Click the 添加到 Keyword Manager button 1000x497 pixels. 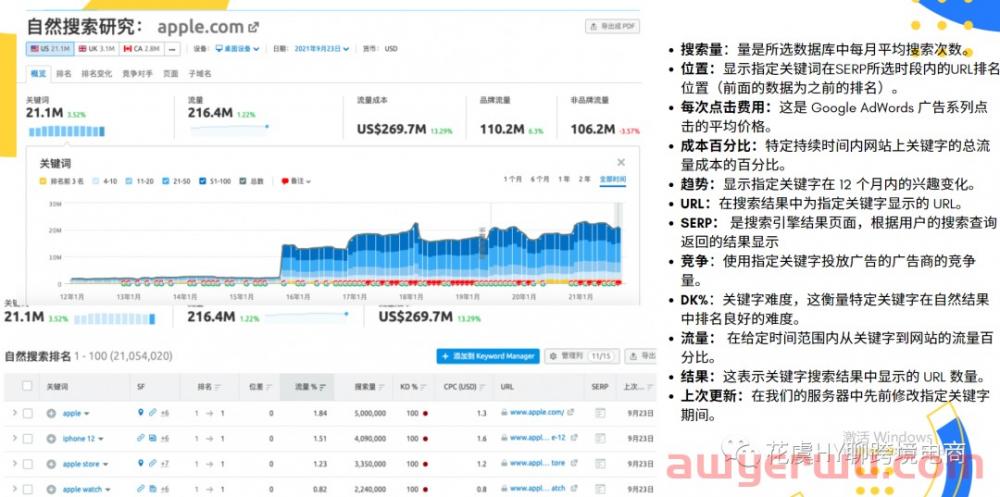click(488, 356)
